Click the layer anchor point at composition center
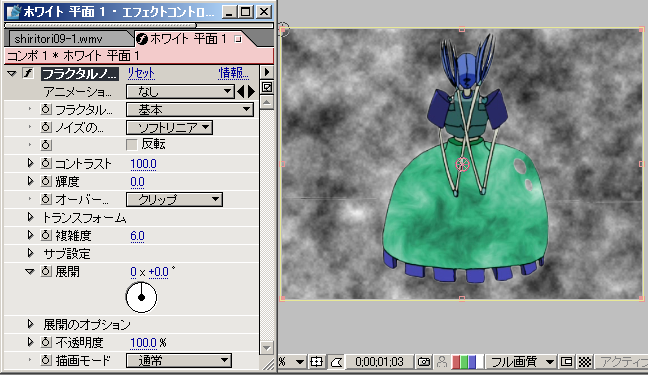Viewport: 648px width, 375px height. click(462, 164)
